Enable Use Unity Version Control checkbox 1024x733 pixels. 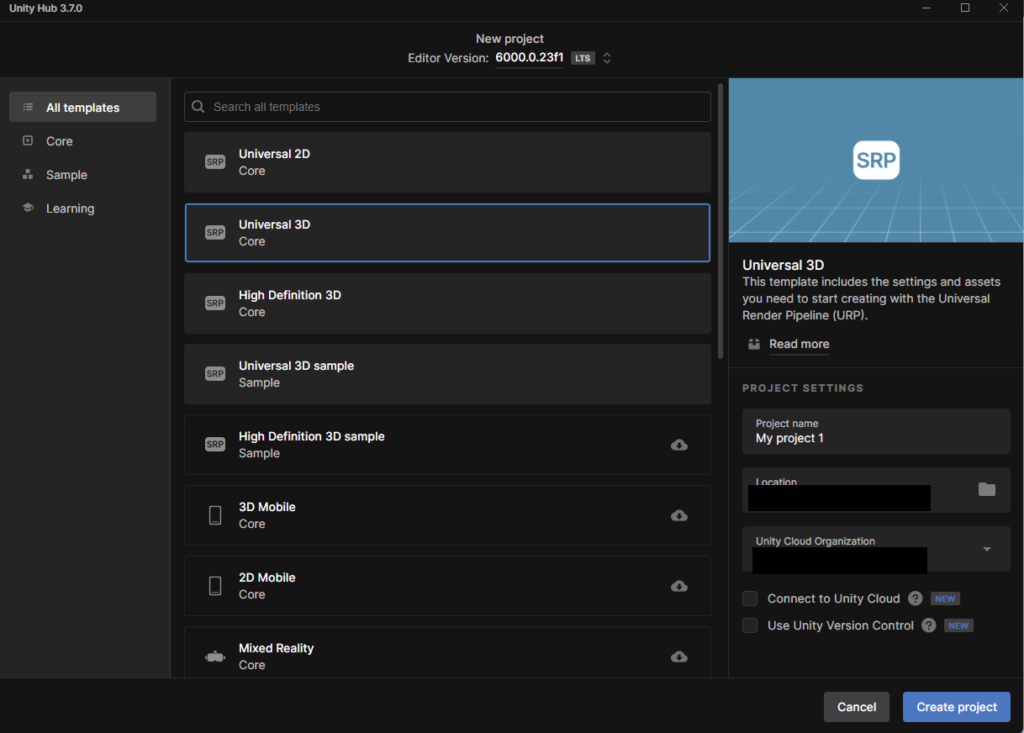750,625
